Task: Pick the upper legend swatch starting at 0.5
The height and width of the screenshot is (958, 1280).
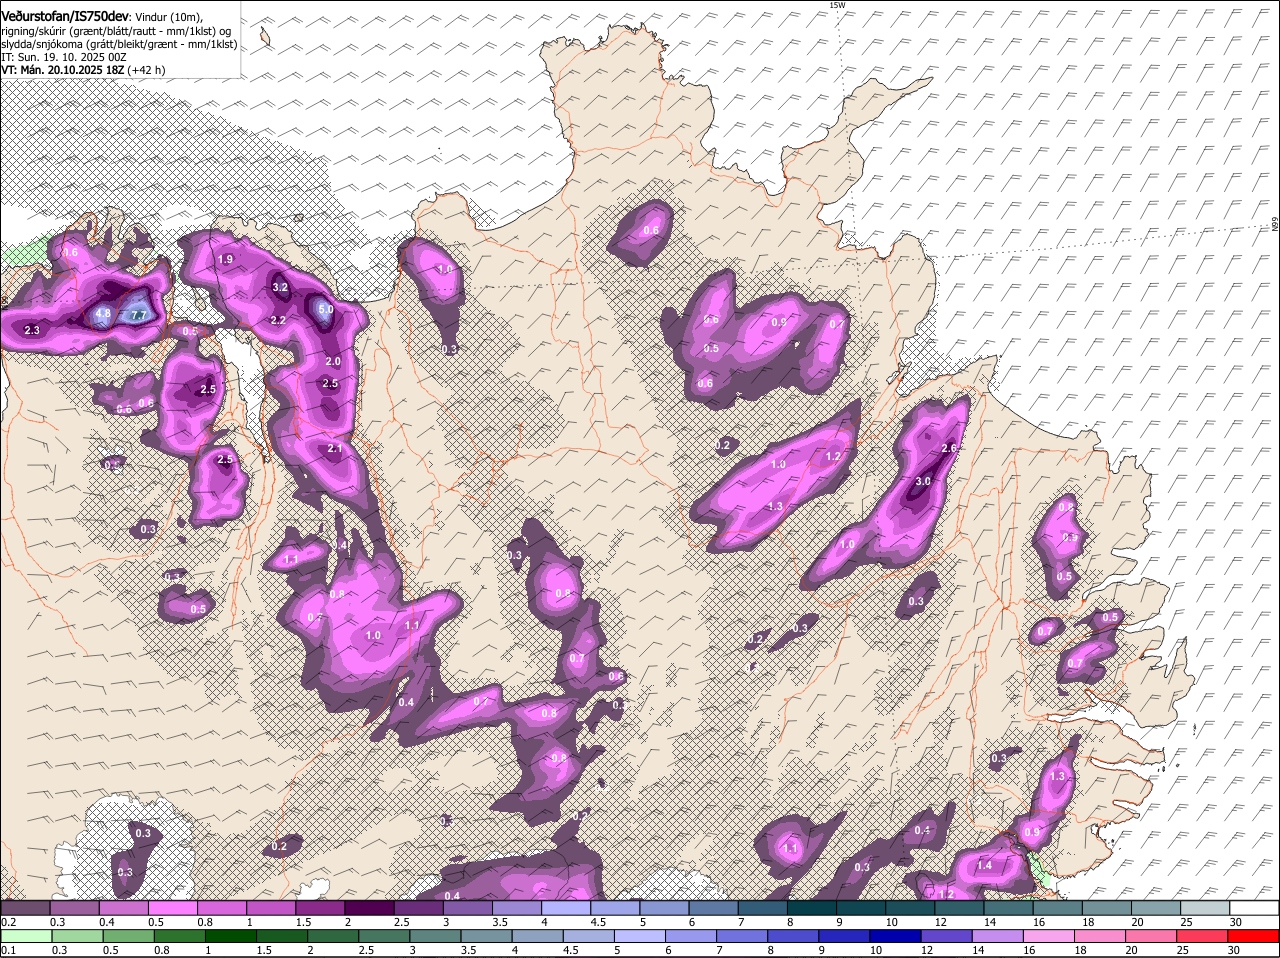Action: [x=172, y=908]
